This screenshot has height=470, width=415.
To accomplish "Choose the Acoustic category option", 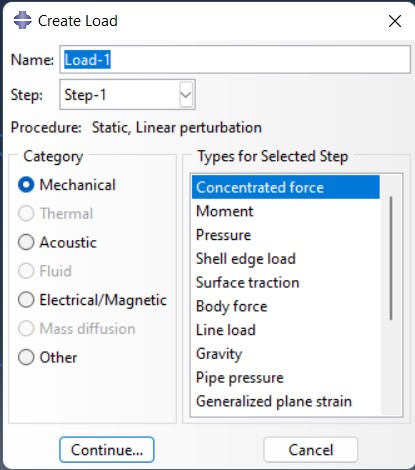I will (x=26, y=242).
